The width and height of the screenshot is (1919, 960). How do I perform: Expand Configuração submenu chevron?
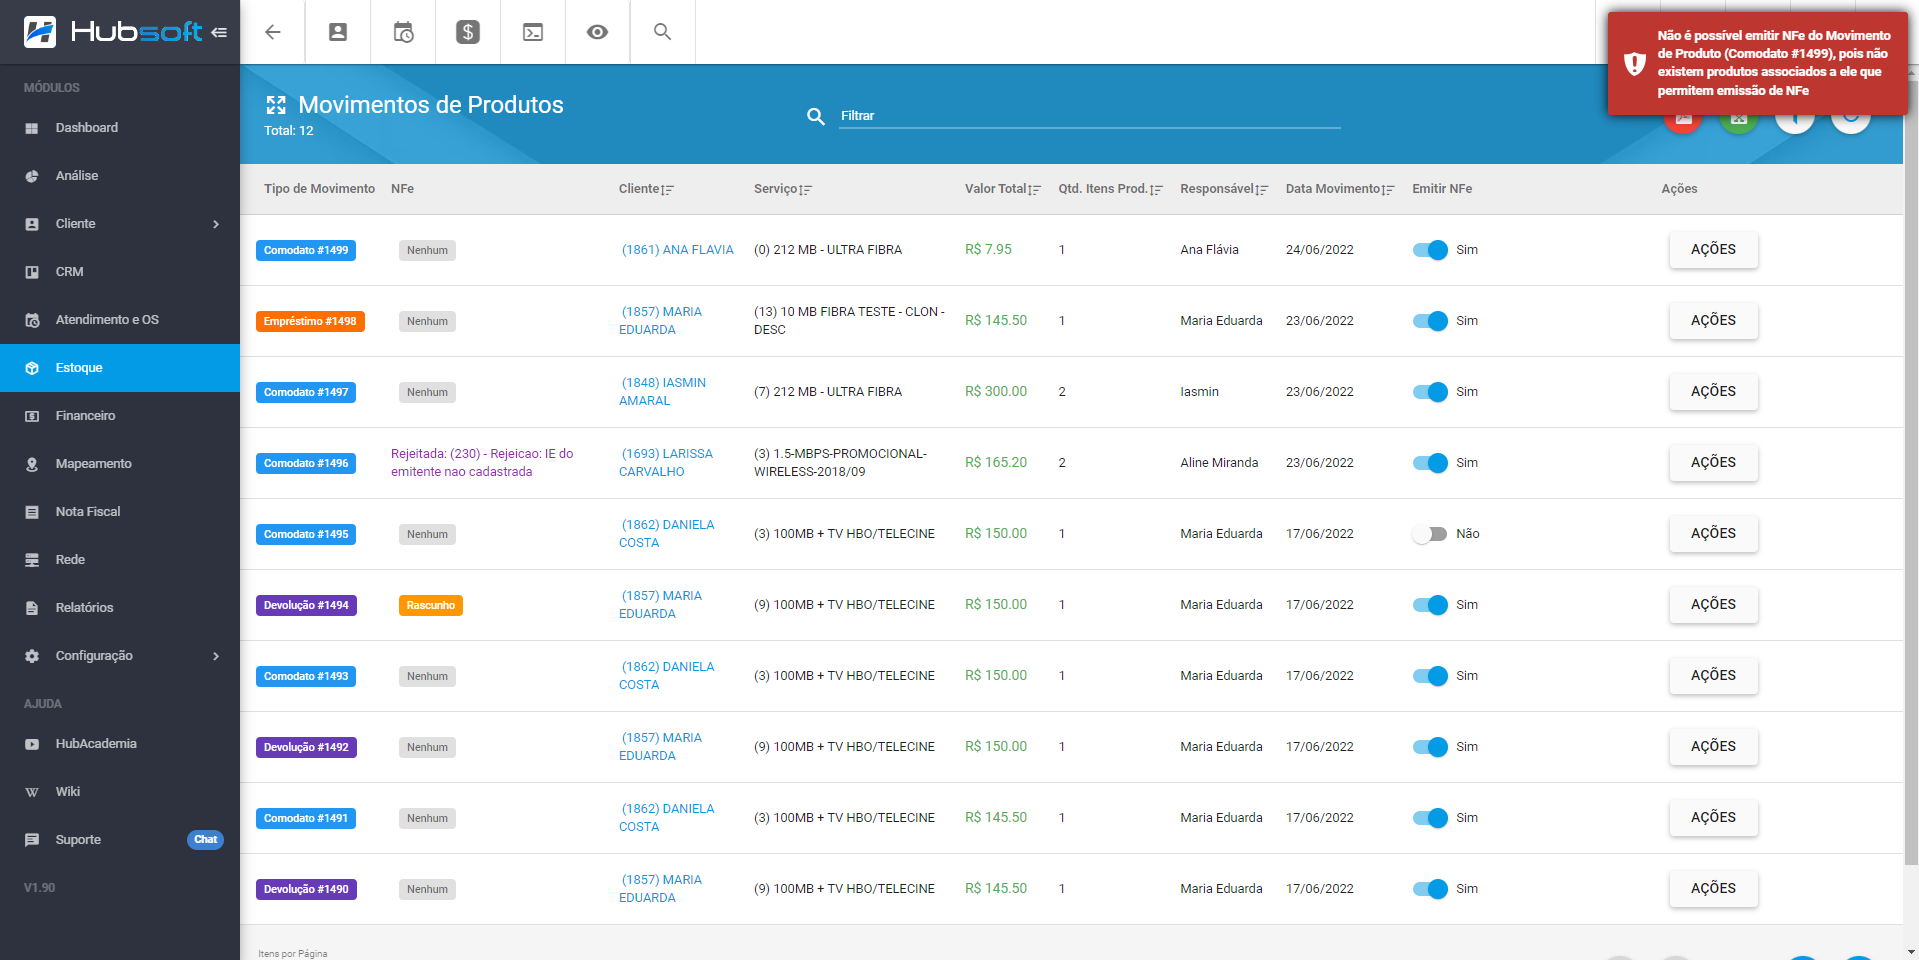[x=216, y=656]
